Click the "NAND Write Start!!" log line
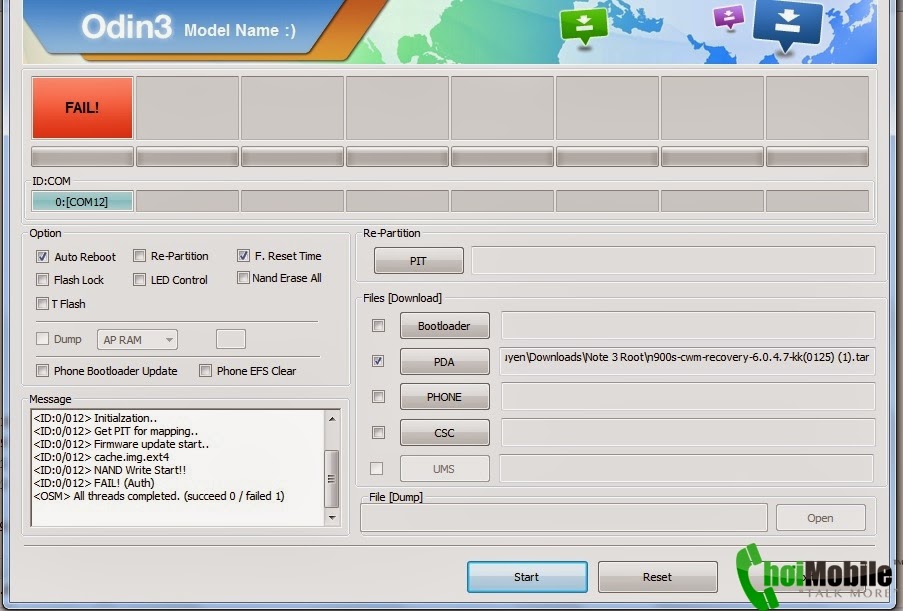 coord(109,470)
